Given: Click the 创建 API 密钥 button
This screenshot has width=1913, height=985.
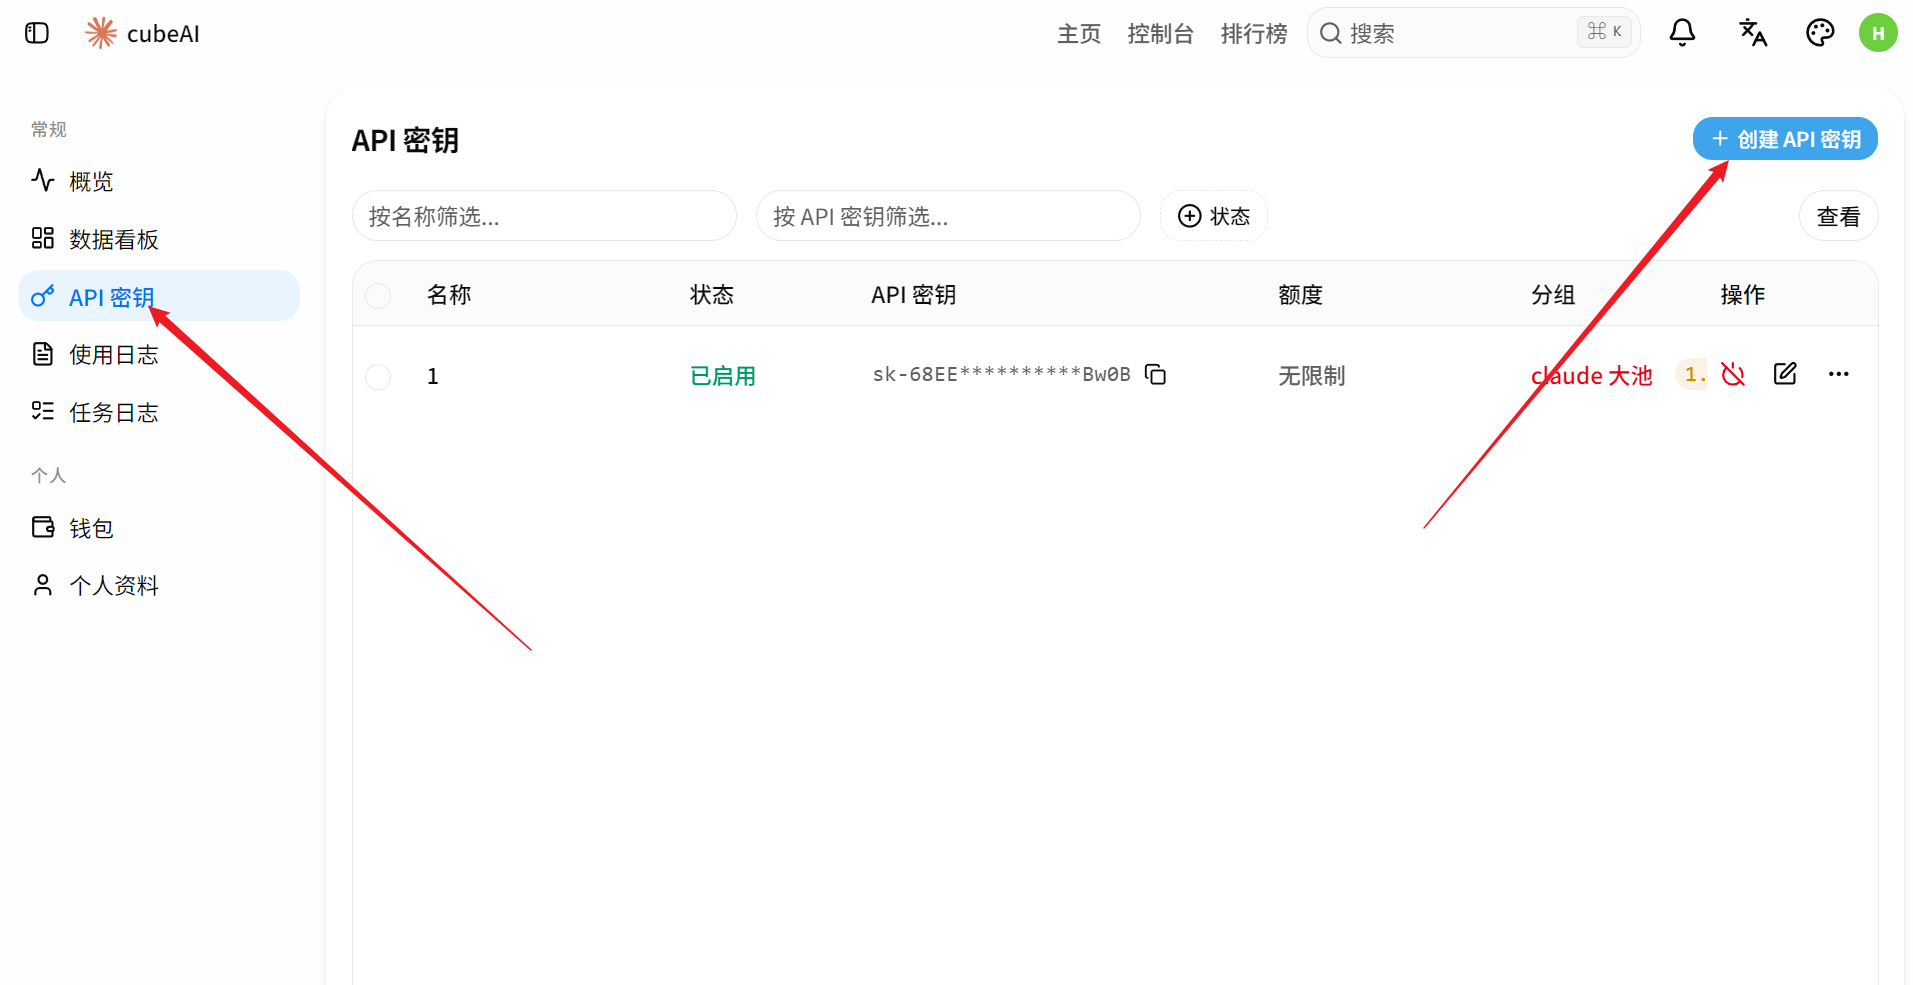Looking at the screenshot, I should click(x=1785, y=139).
